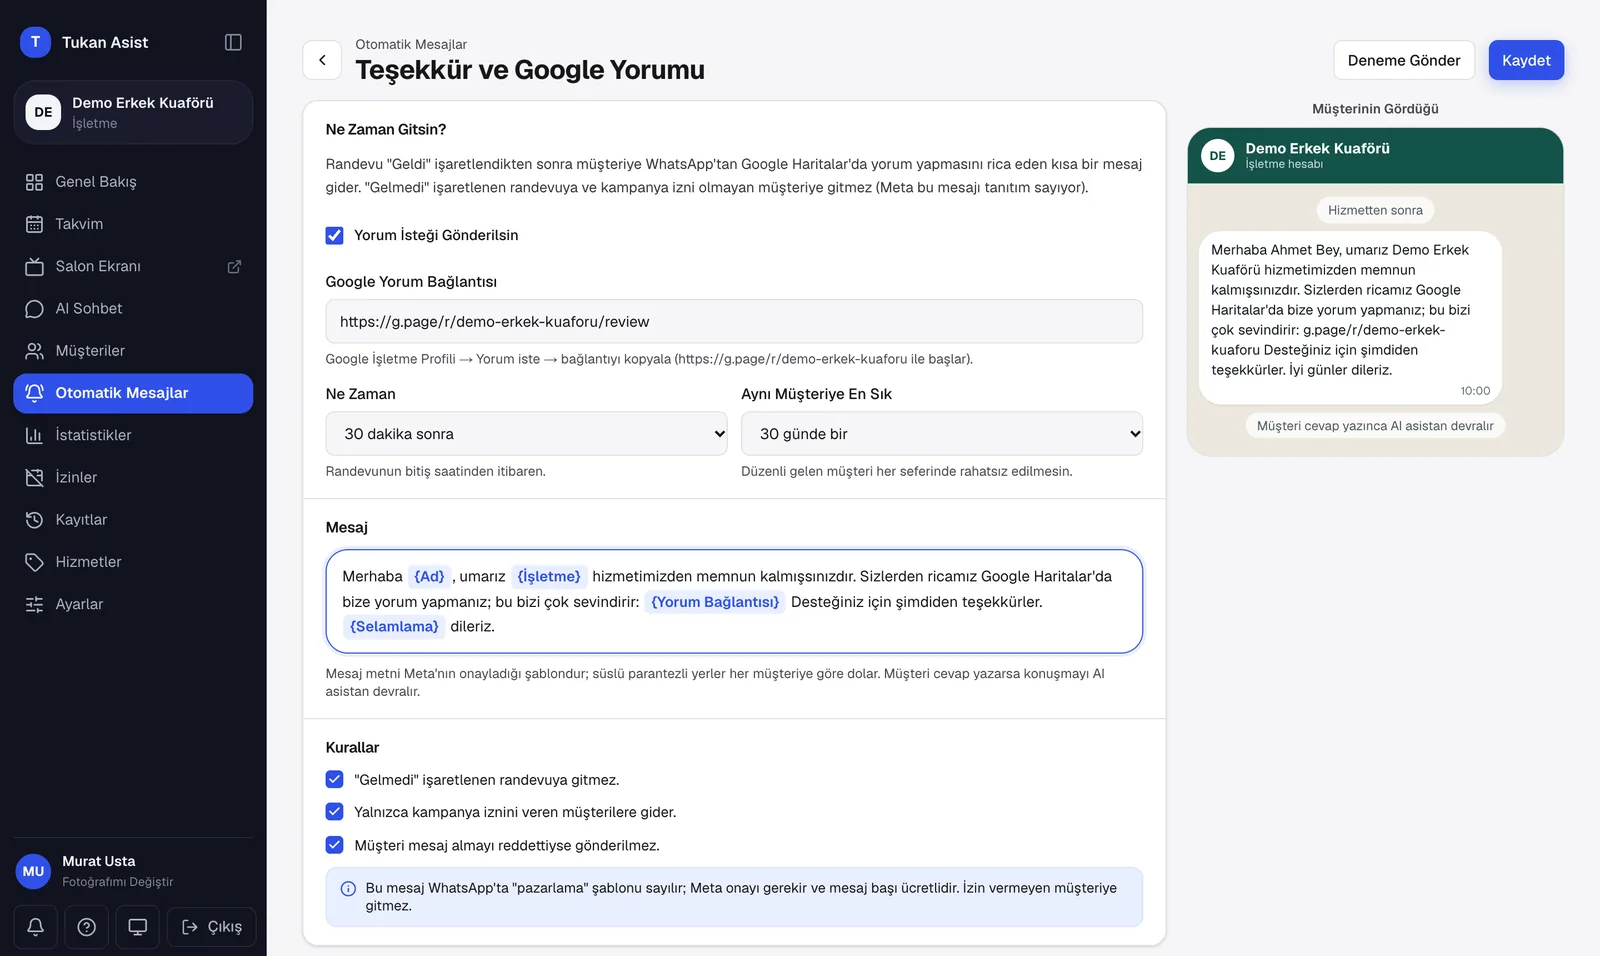The image size is (1600, 956).
Task: Open Salon Ekranı external link icon
Action: 234,266
